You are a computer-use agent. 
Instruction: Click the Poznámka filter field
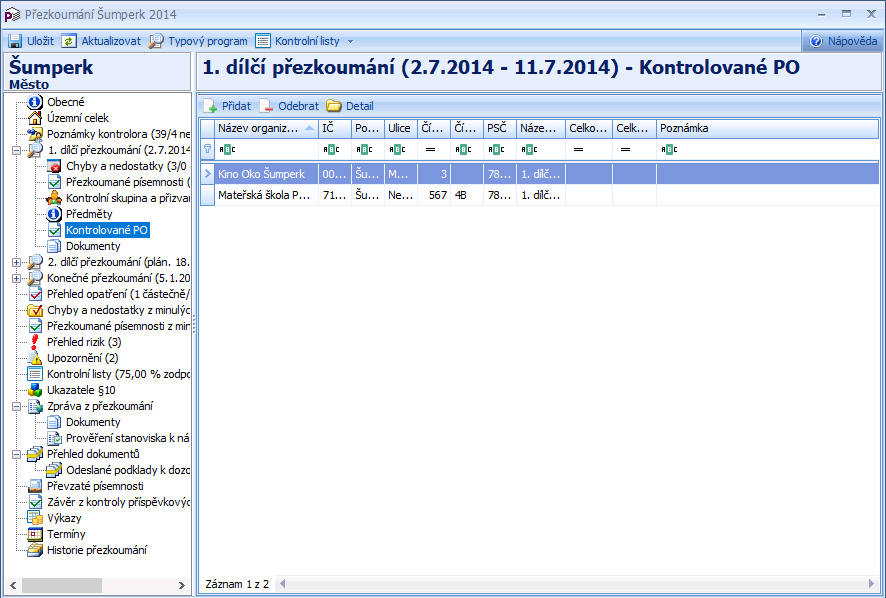click(x=767, y=150)
